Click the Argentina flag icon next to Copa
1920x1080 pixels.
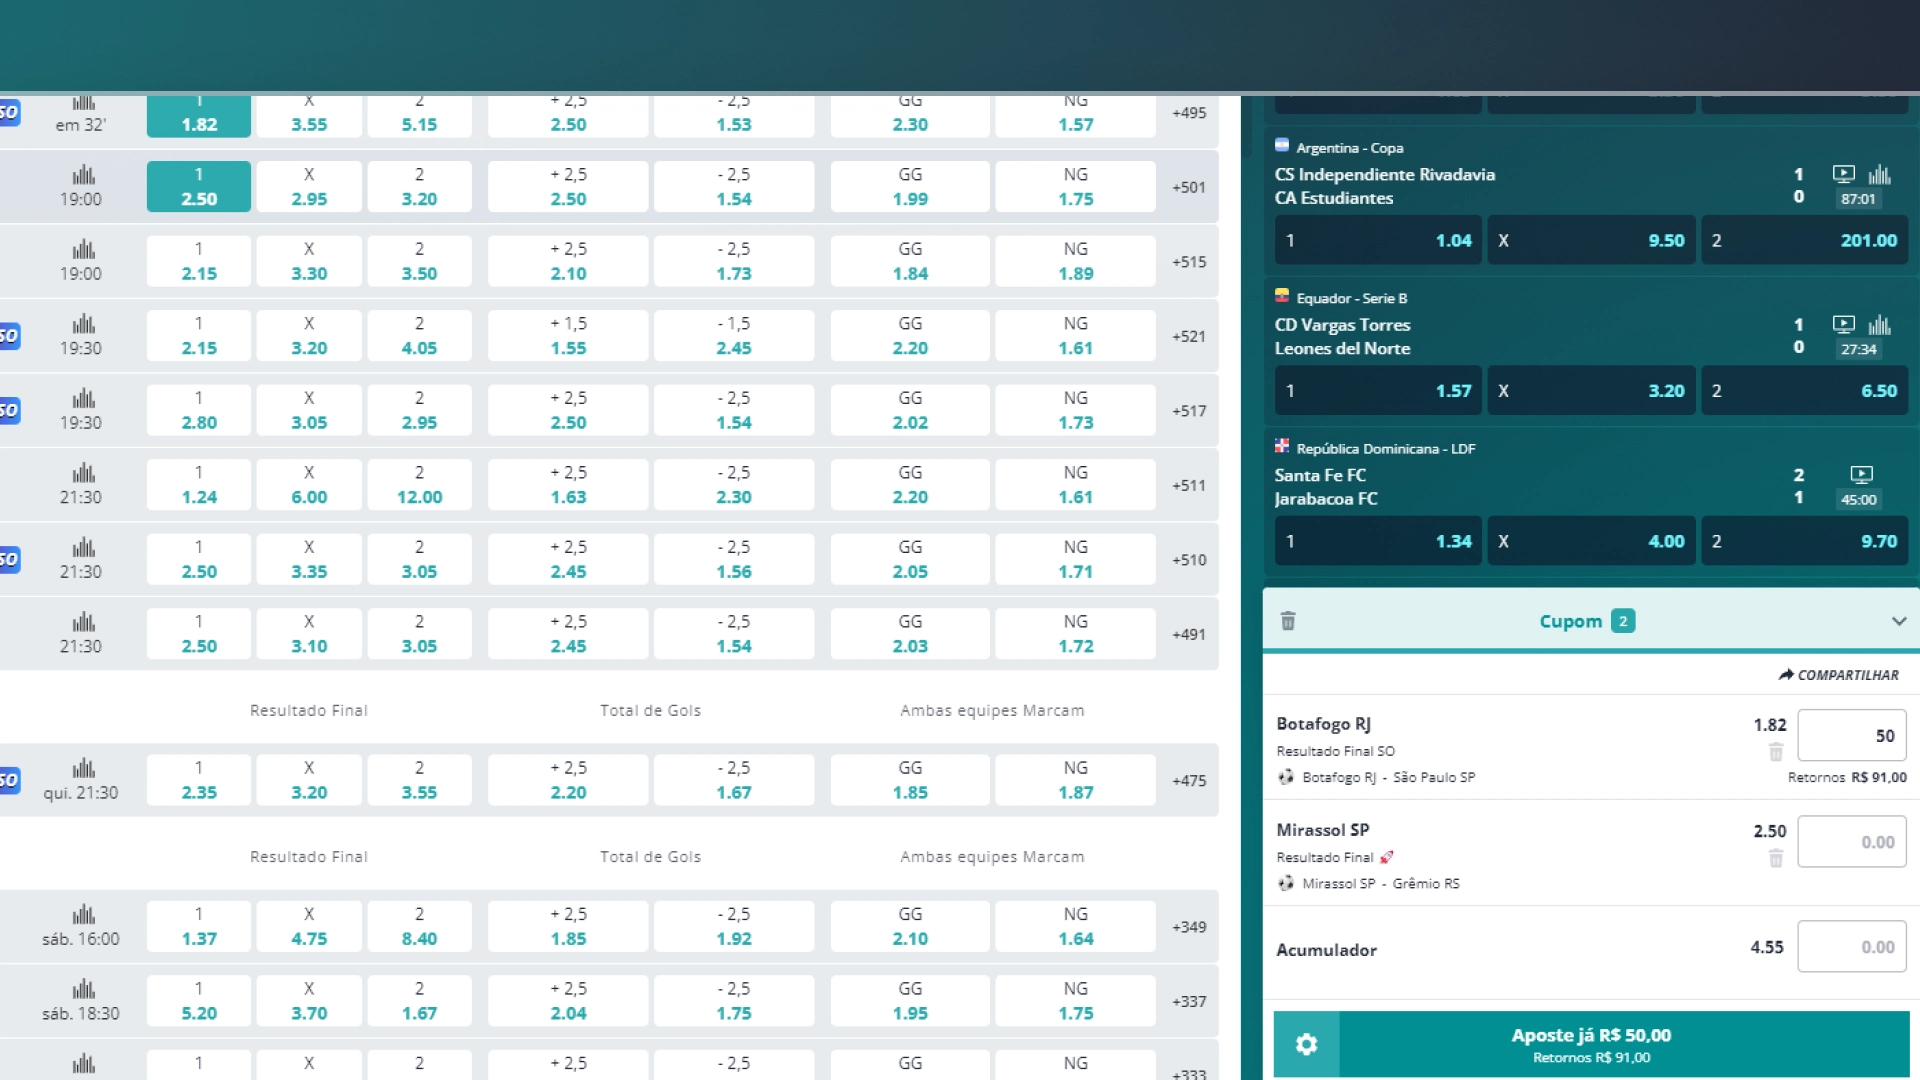click(x=1282, y=146)
